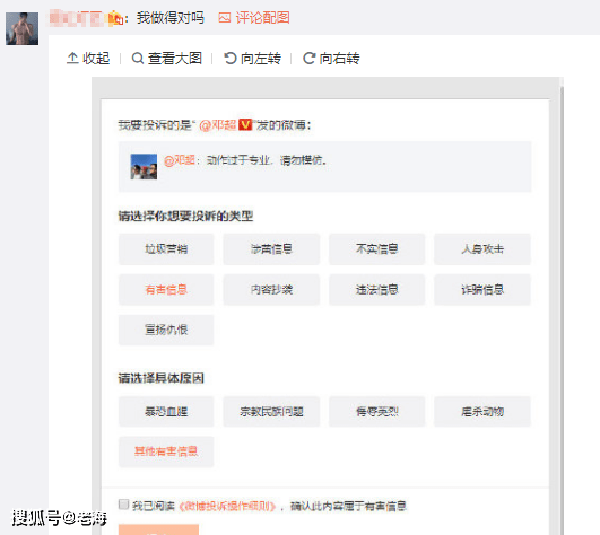Select 虐杀动物 as specific reason

point(482,411)
